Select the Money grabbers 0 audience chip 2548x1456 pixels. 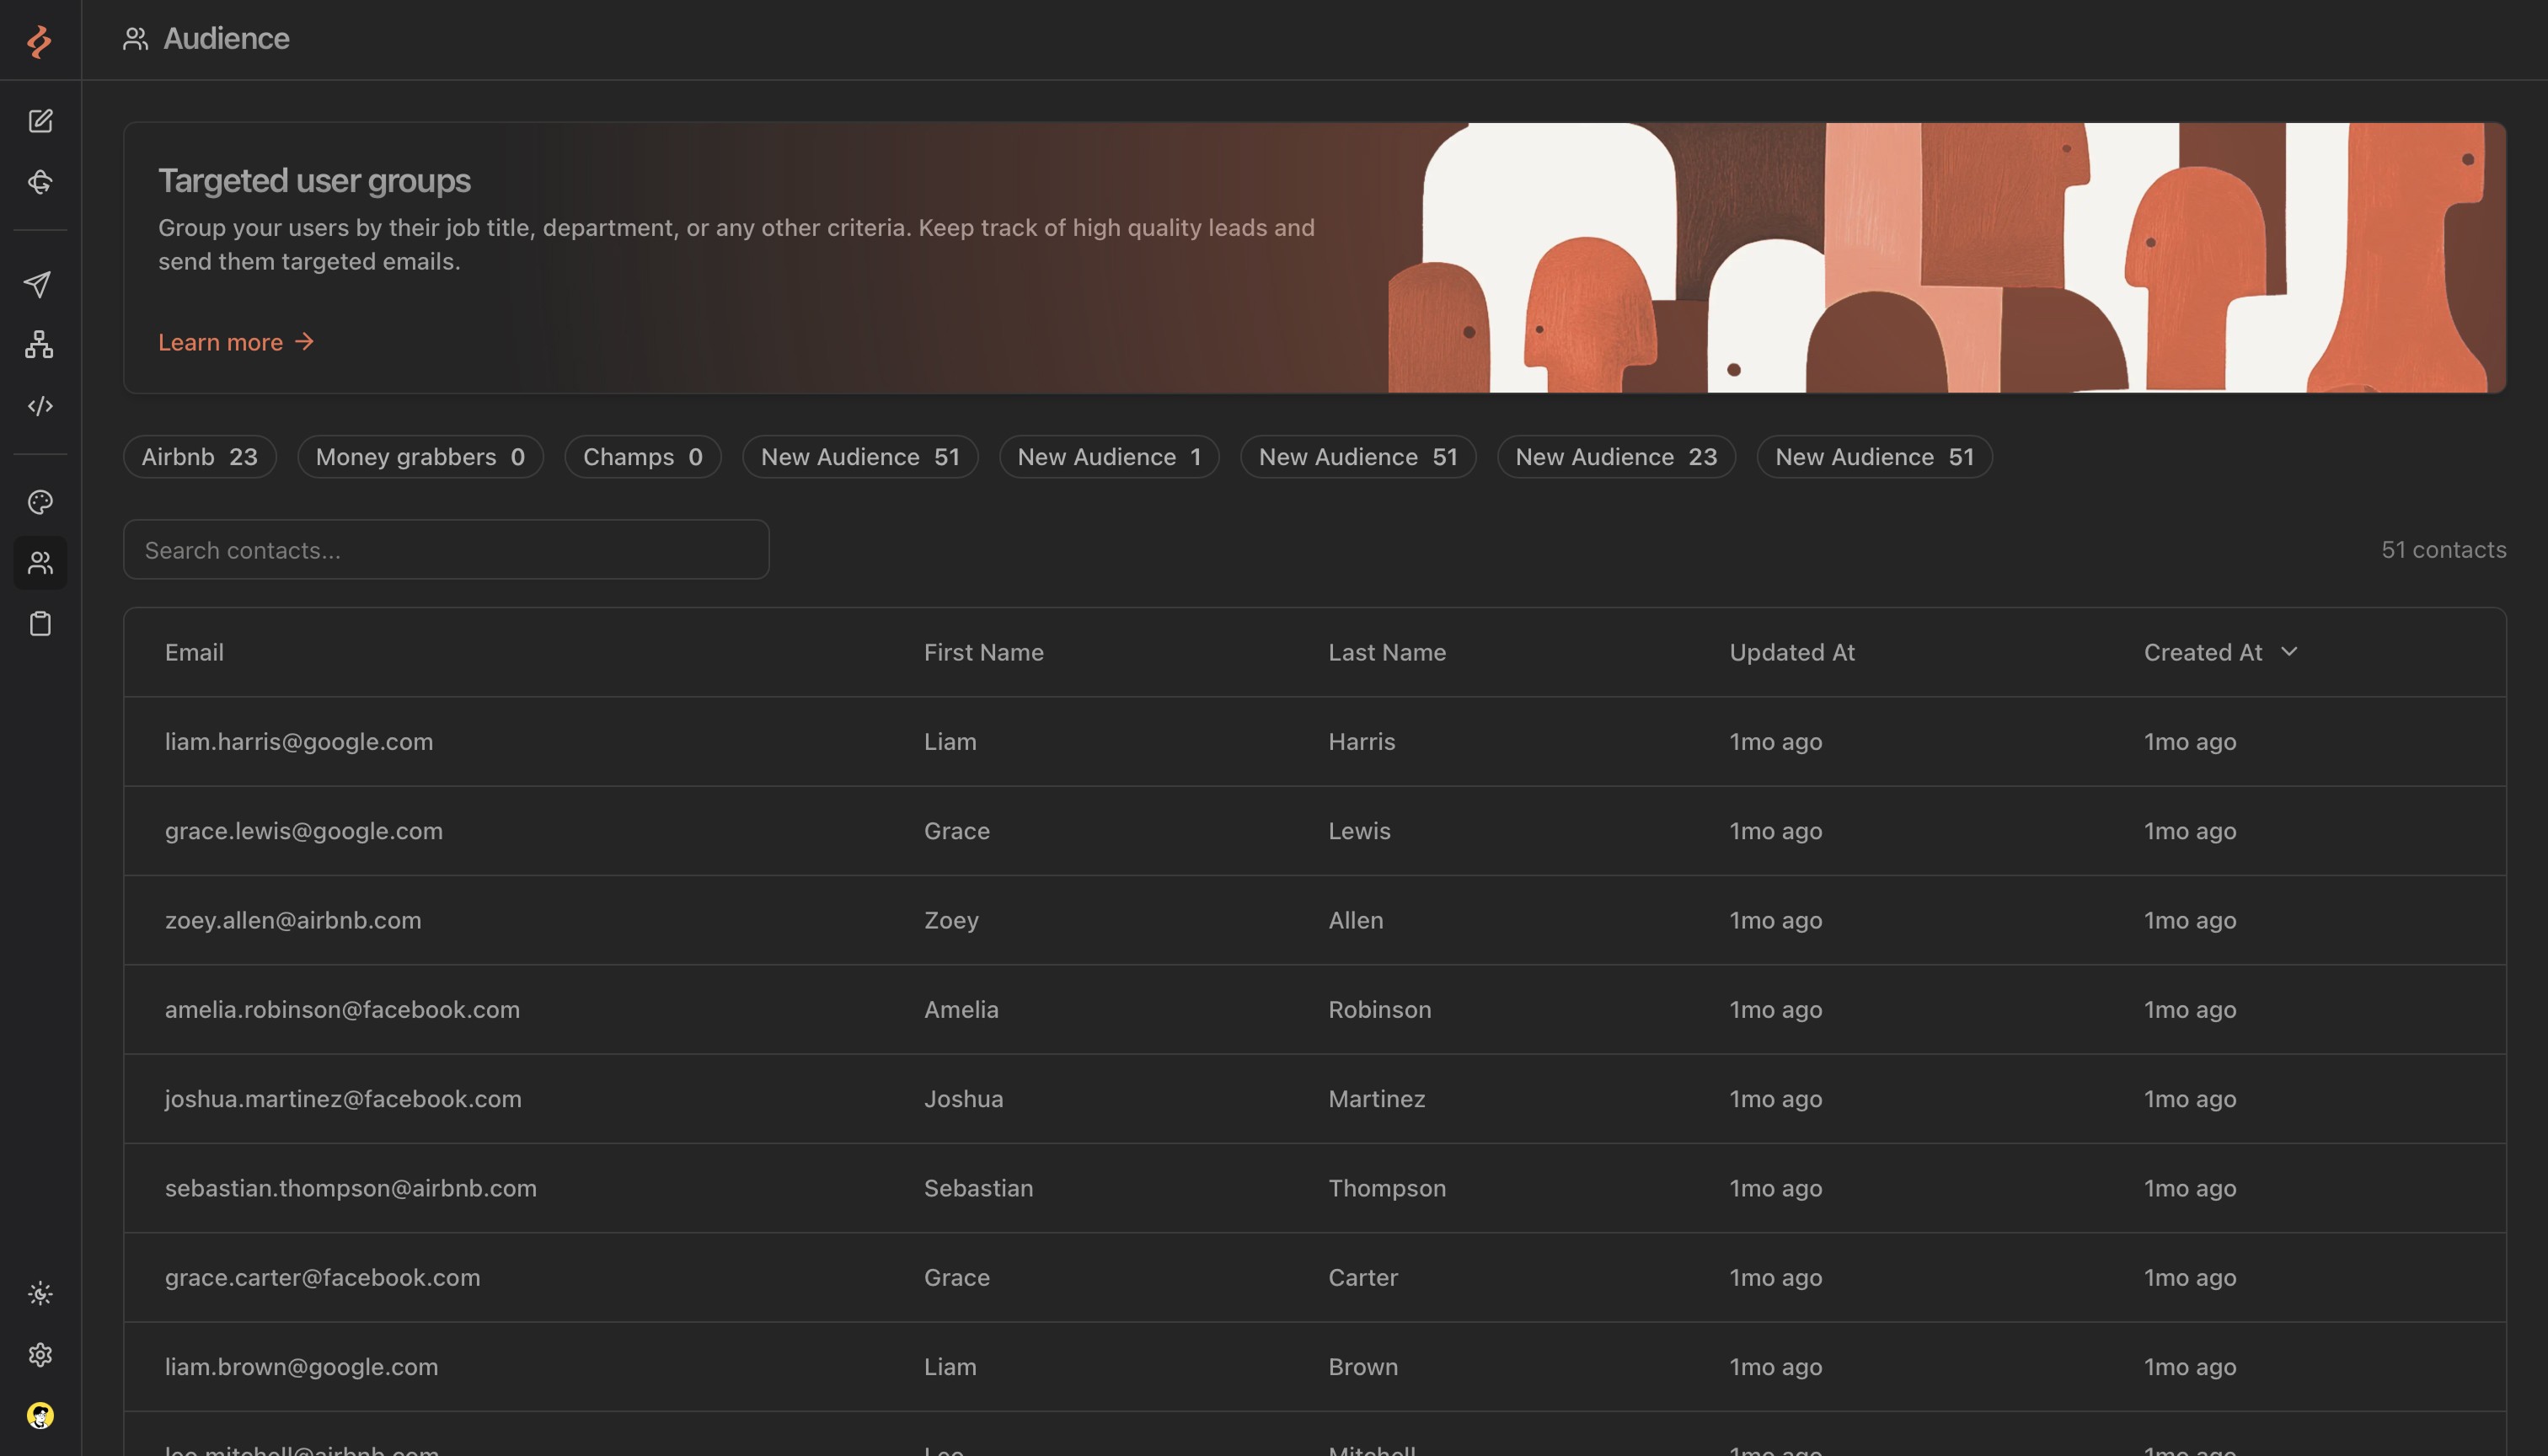(x=420, y=457)
